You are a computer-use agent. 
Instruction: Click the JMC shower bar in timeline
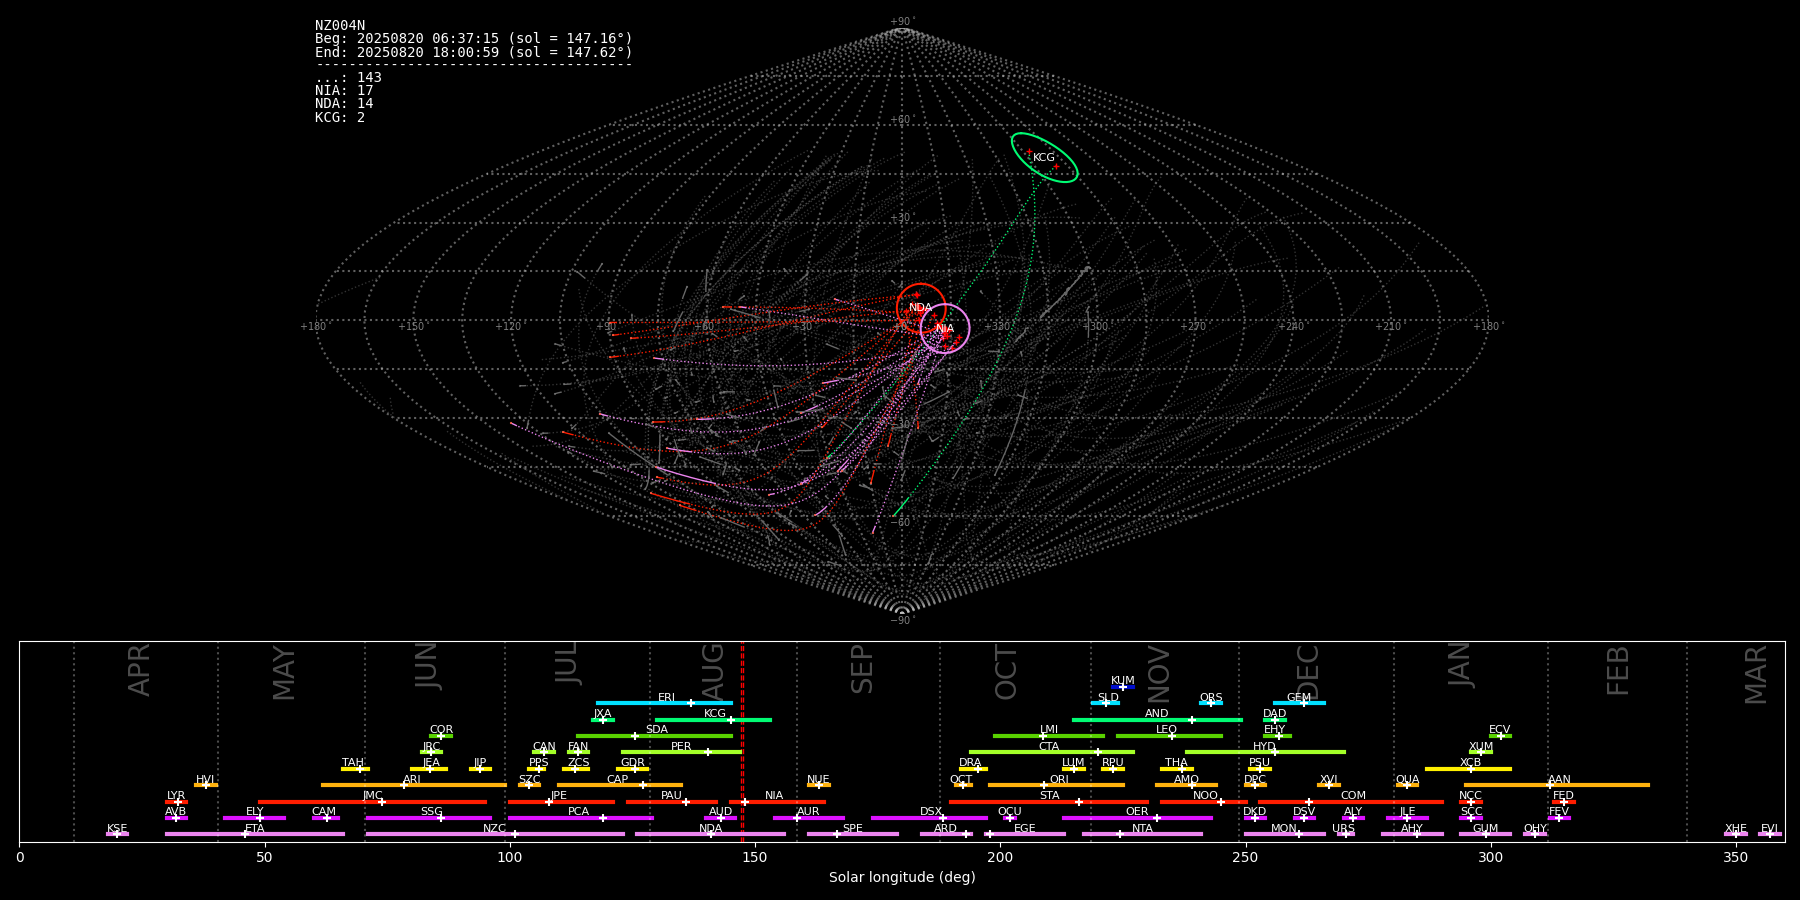click(373, 802)
